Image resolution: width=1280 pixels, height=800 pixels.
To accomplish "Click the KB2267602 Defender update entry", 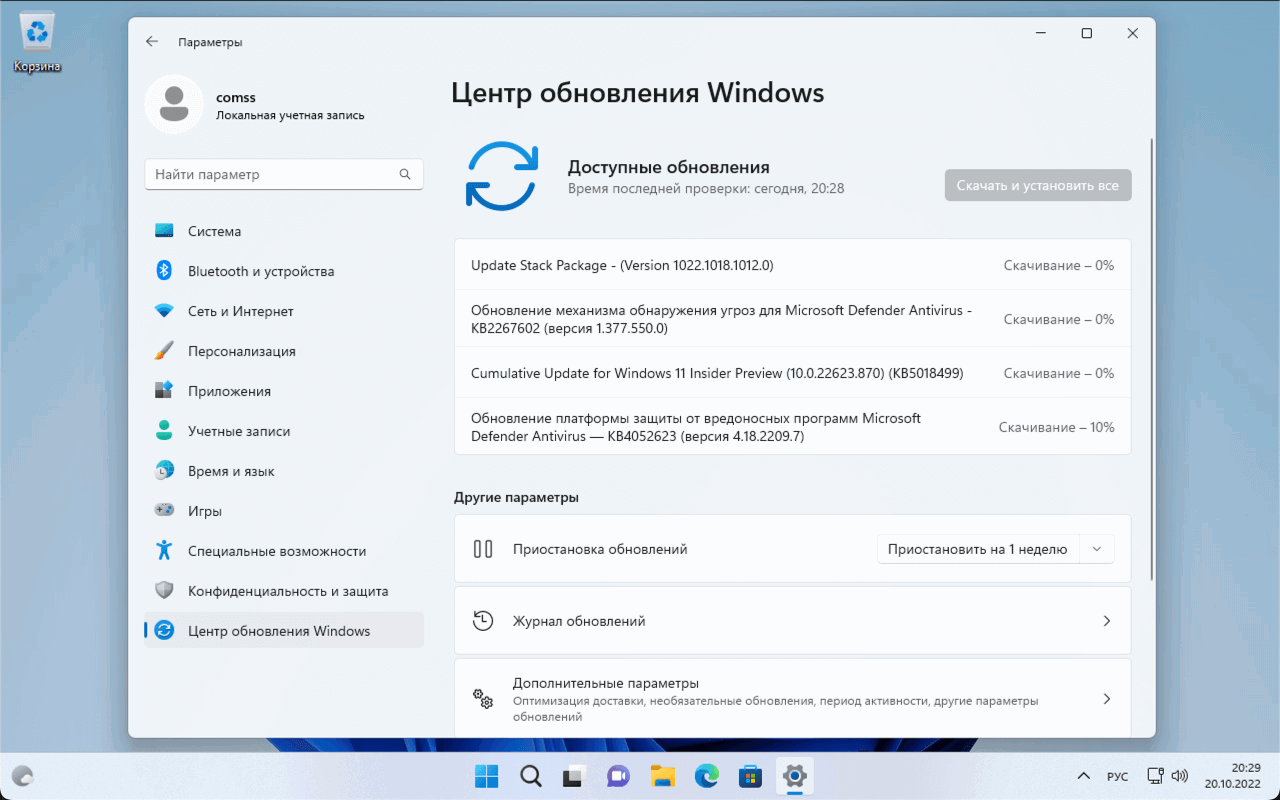I will coord(792,319).
